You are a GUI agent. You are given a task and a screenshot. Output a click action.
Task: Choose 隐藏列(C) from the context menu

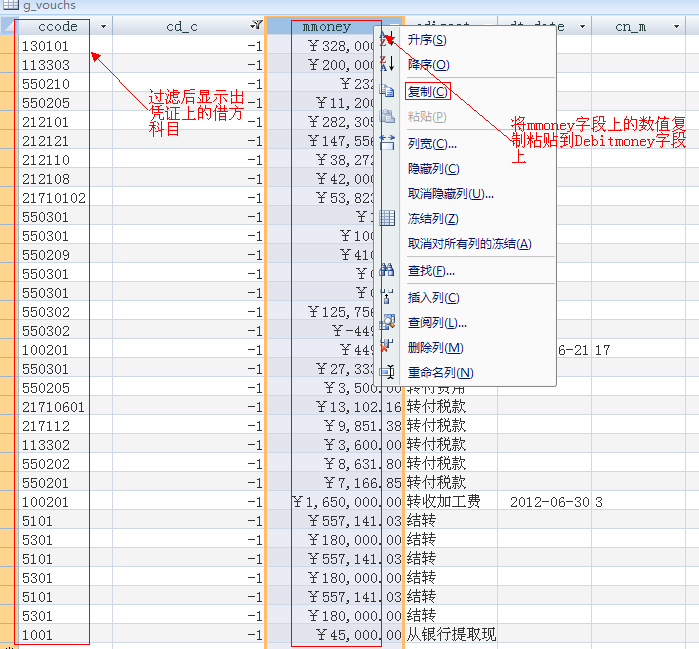click(433, 168)
